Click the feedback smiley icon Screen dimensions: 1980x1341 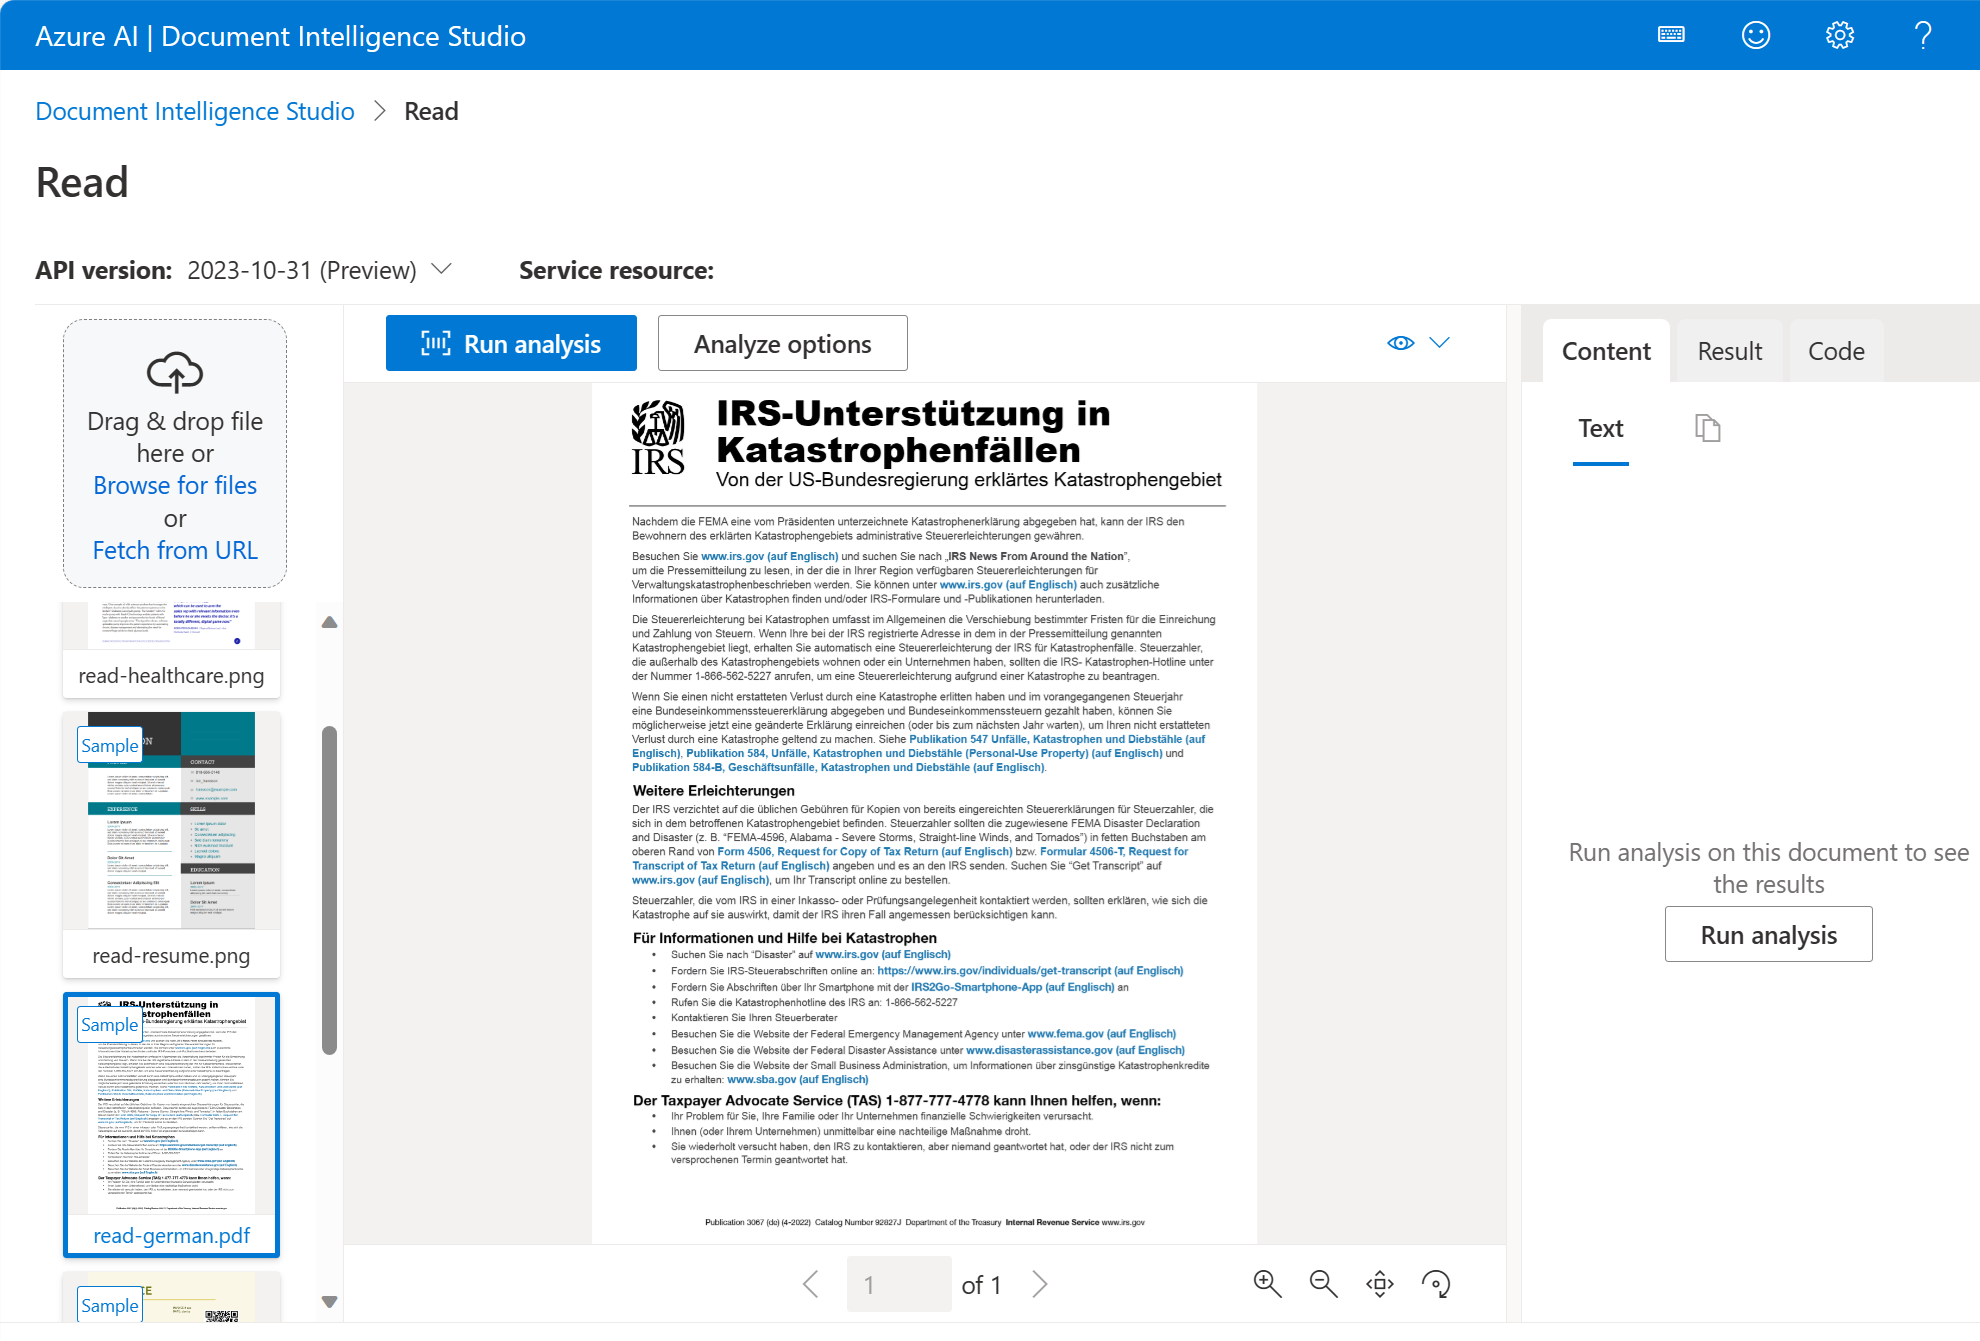[1757, 34]
